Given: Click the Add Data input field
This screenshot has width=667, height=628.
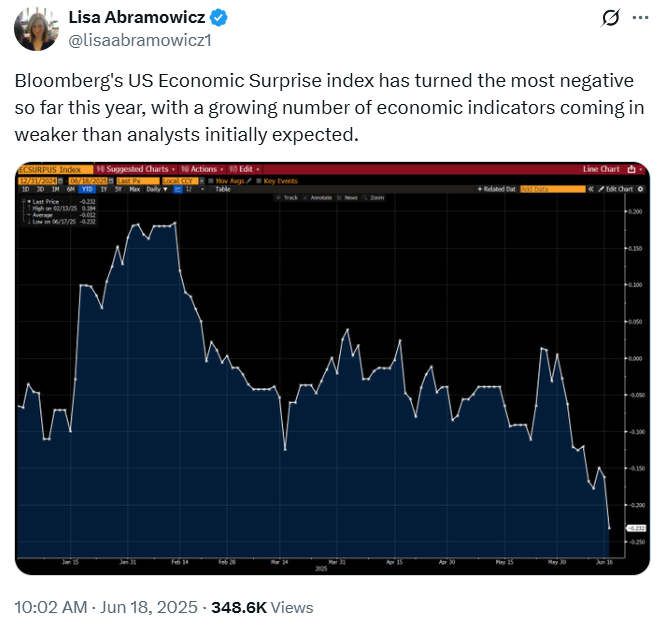Looking at the screenshot, I should tap(553, 188).
